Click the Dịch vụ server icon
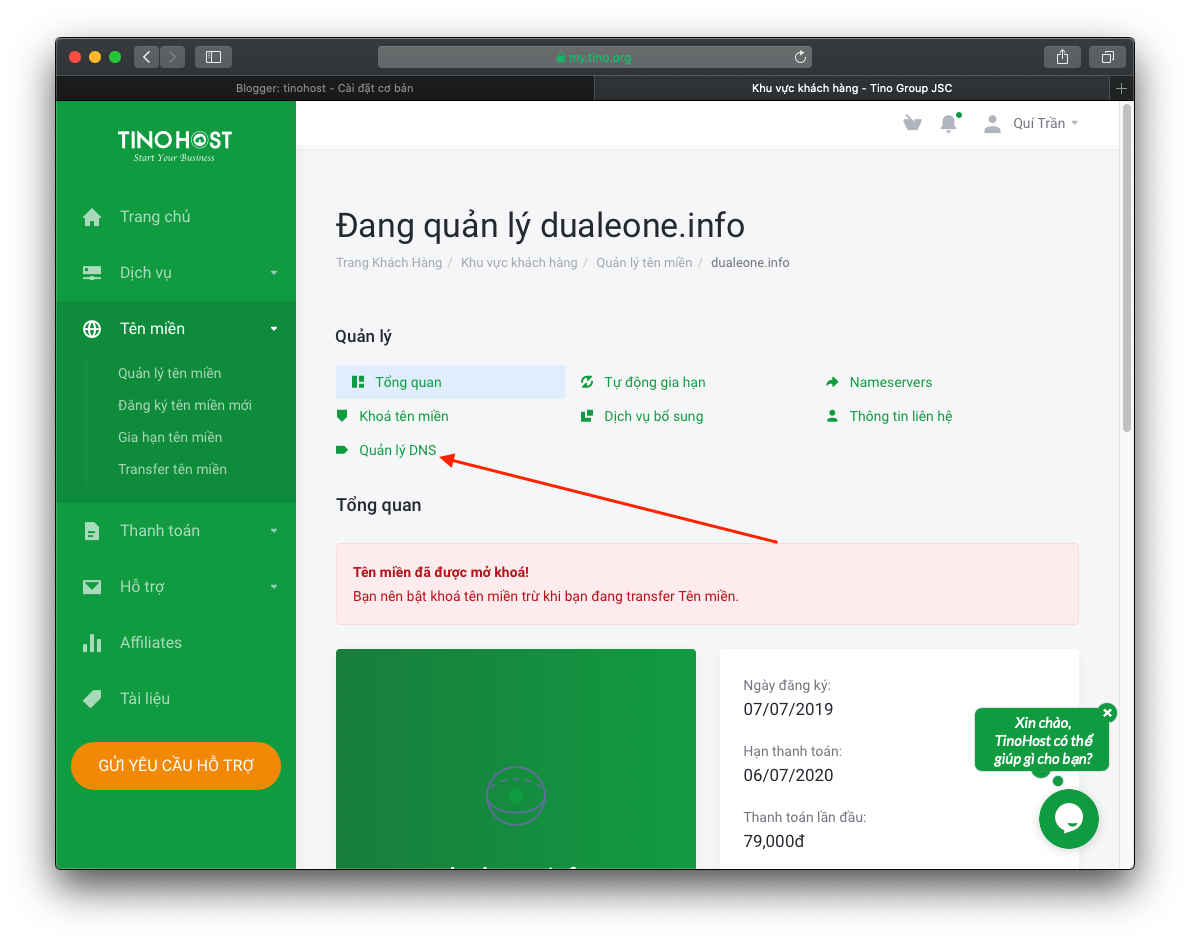Image resolution: width=1190 pixels, height=943 pixels. click(x=92, y=273)
